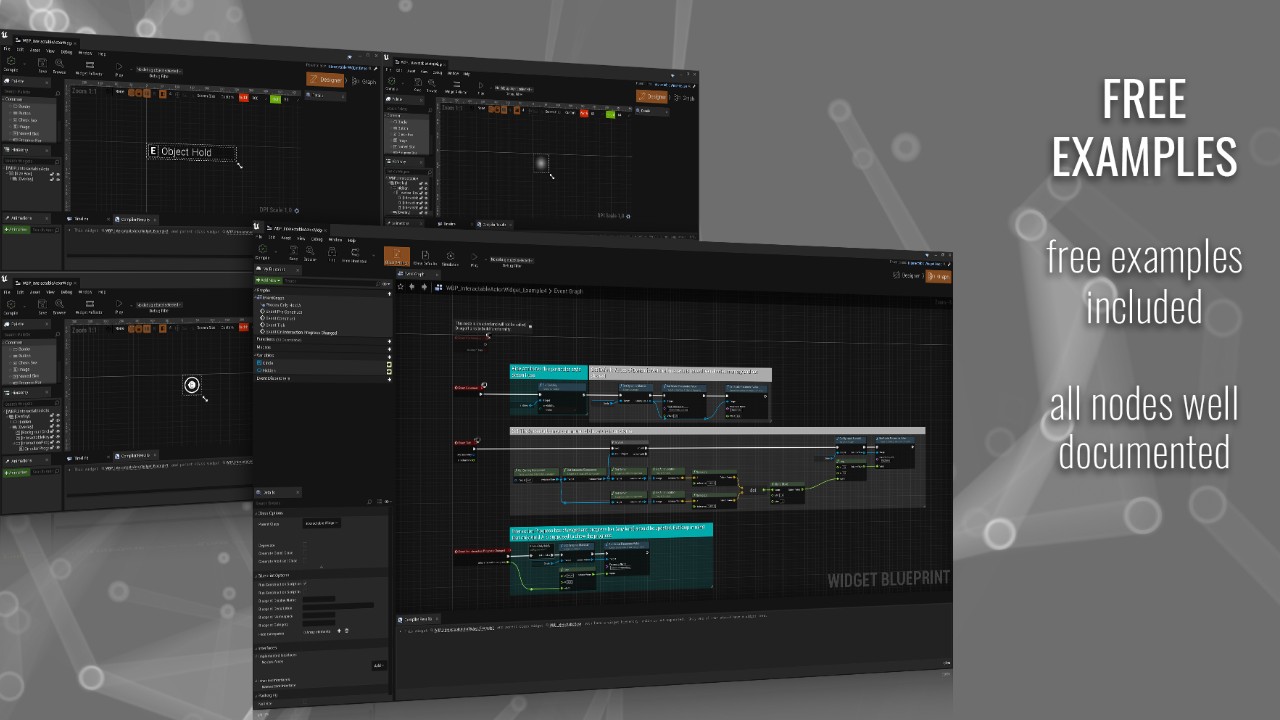Click the Save icon in the top-left window toolbar
Viewport: 1280px width, 720px height.
42,64
